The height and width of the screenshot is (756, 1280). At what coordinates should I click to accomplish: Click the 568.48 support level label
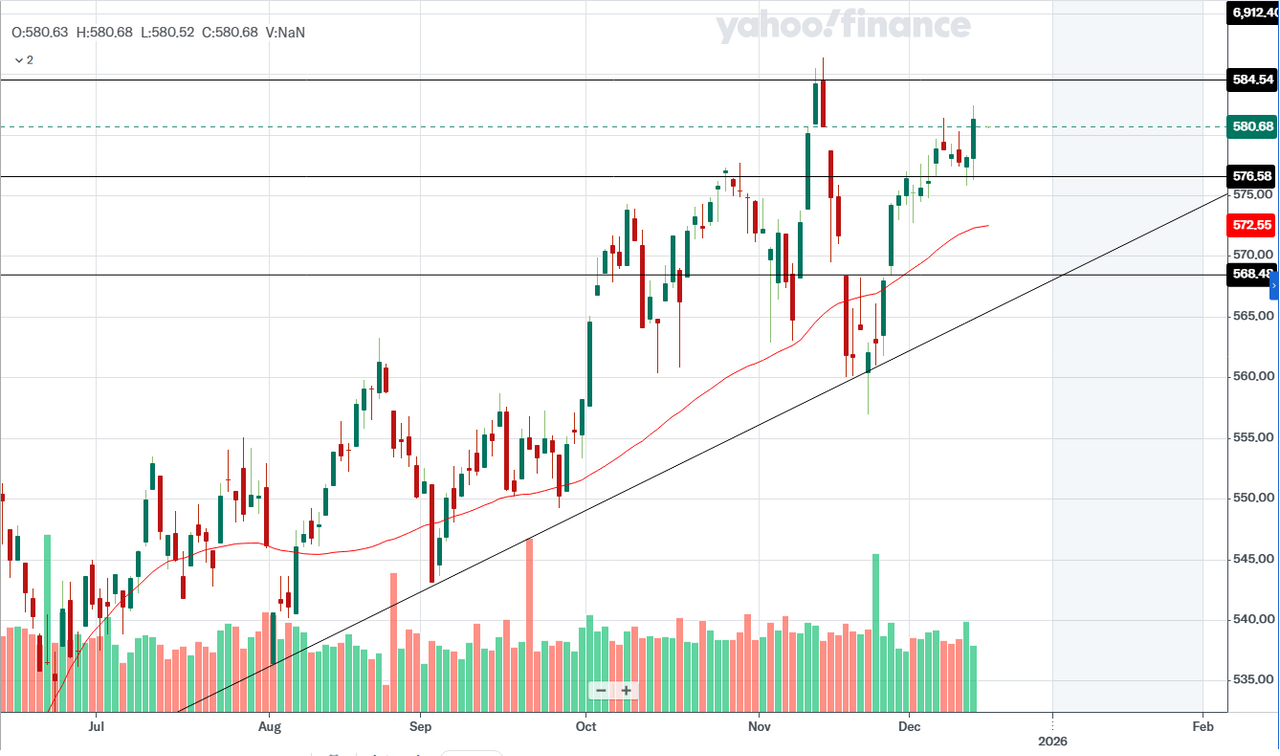(x=1250, y=274)
